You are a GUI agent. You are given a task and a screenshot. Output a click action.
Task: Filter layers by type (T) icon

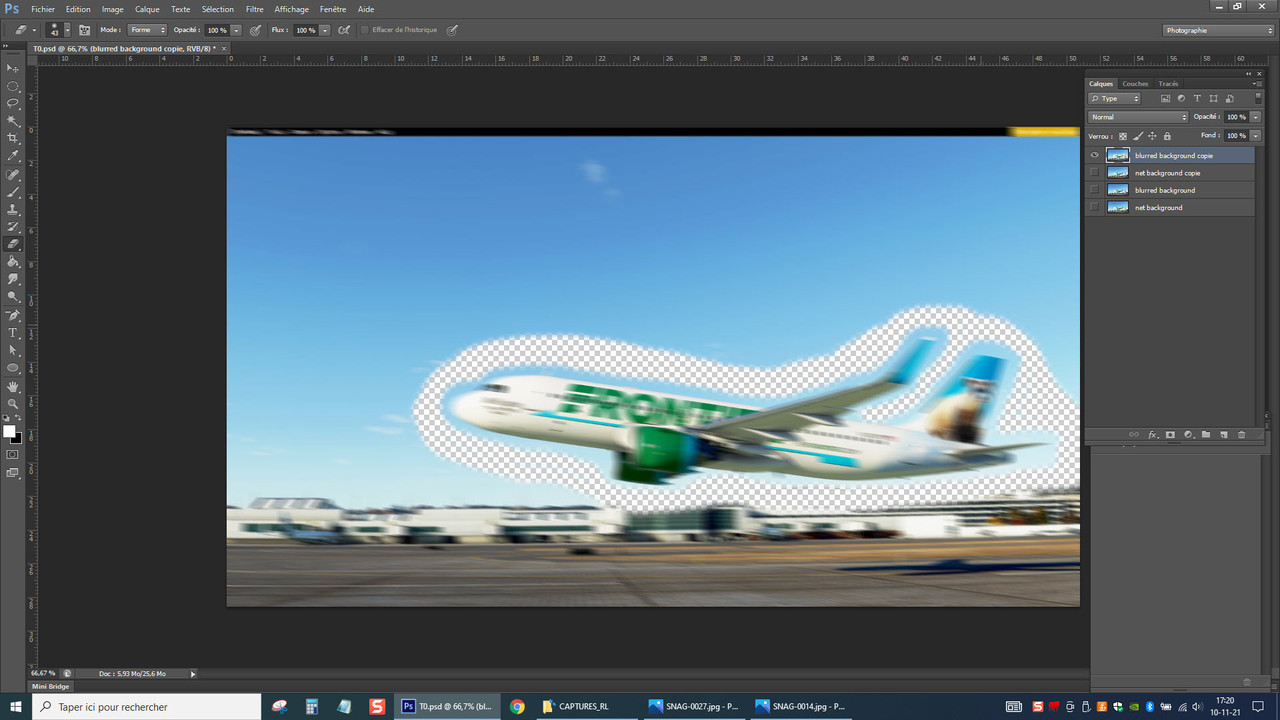pos(1197,99)
